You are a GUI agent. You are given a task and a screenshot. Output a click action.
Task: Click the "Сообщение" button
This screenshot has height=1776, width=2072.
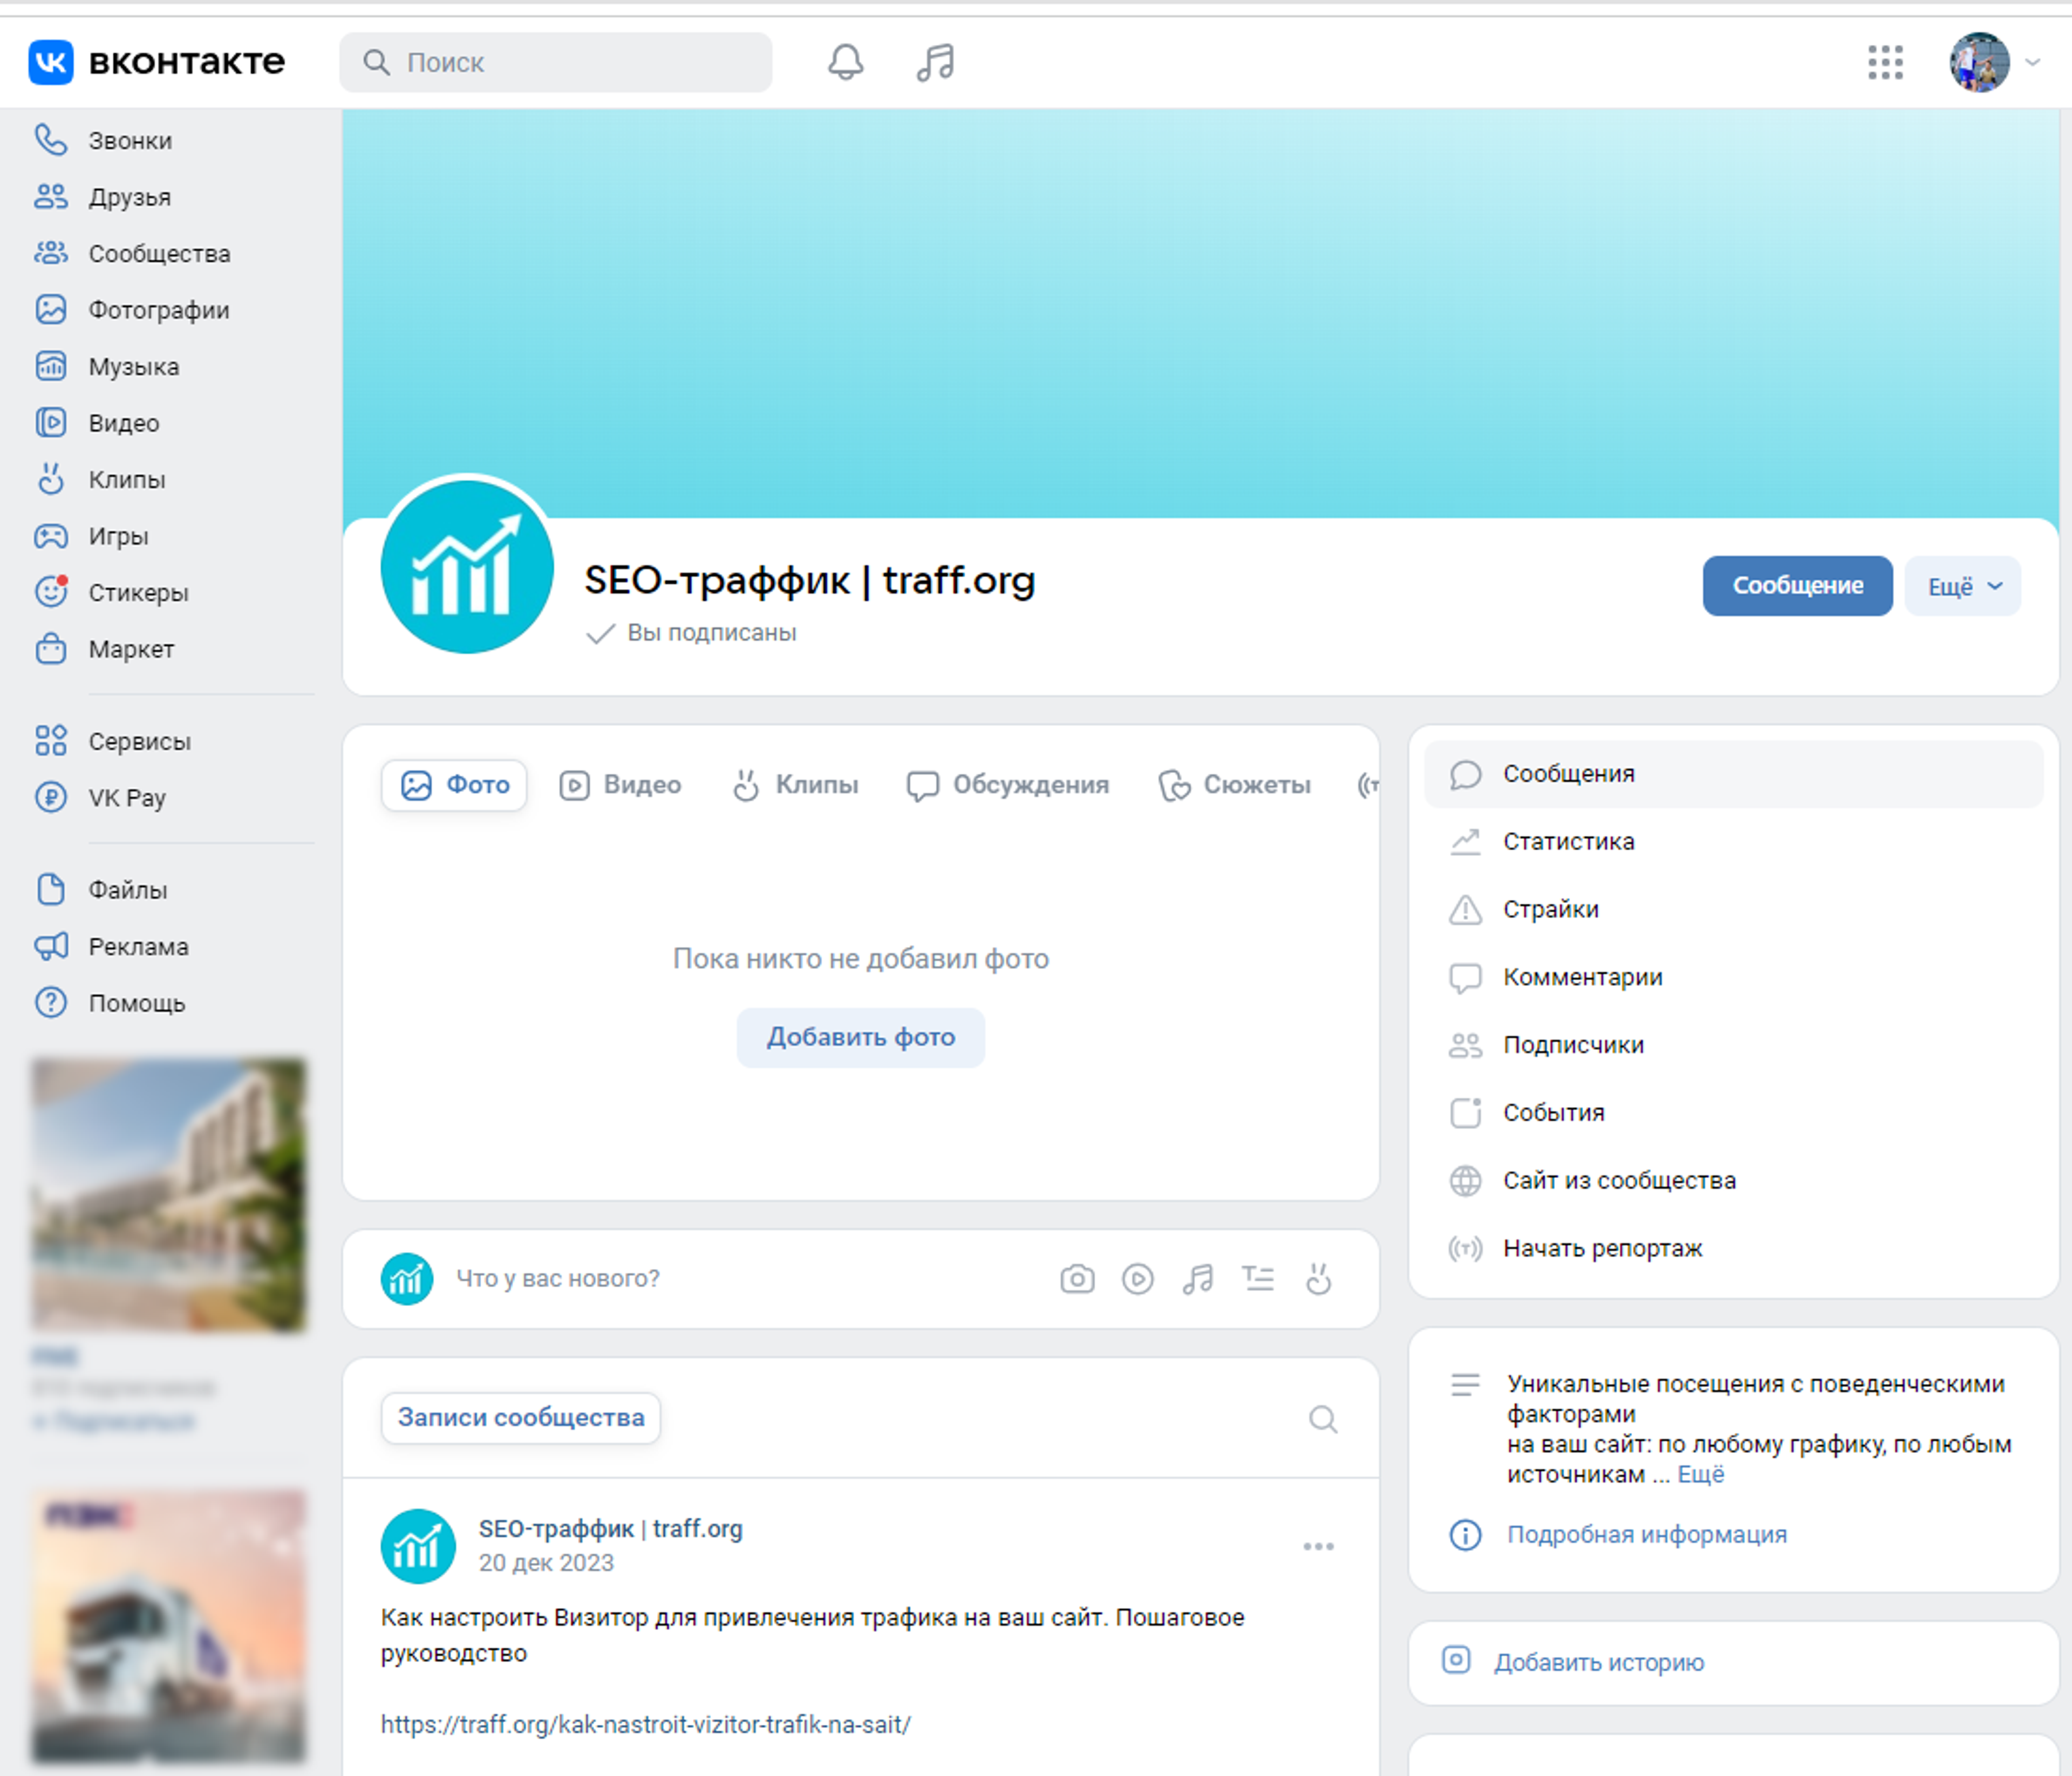click(x=1796, y=586)
